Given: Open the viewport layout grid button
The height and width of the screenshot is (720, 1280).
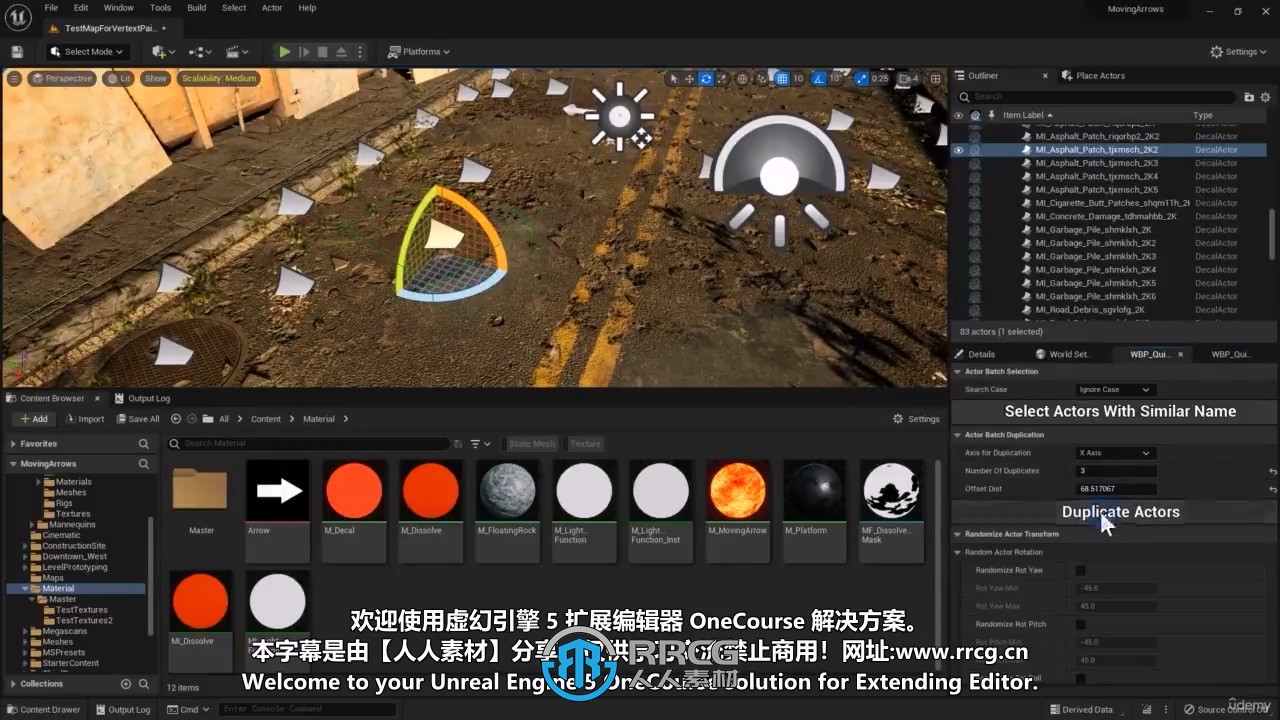Looking at the screenshot, I should click(x=936, y=78).
